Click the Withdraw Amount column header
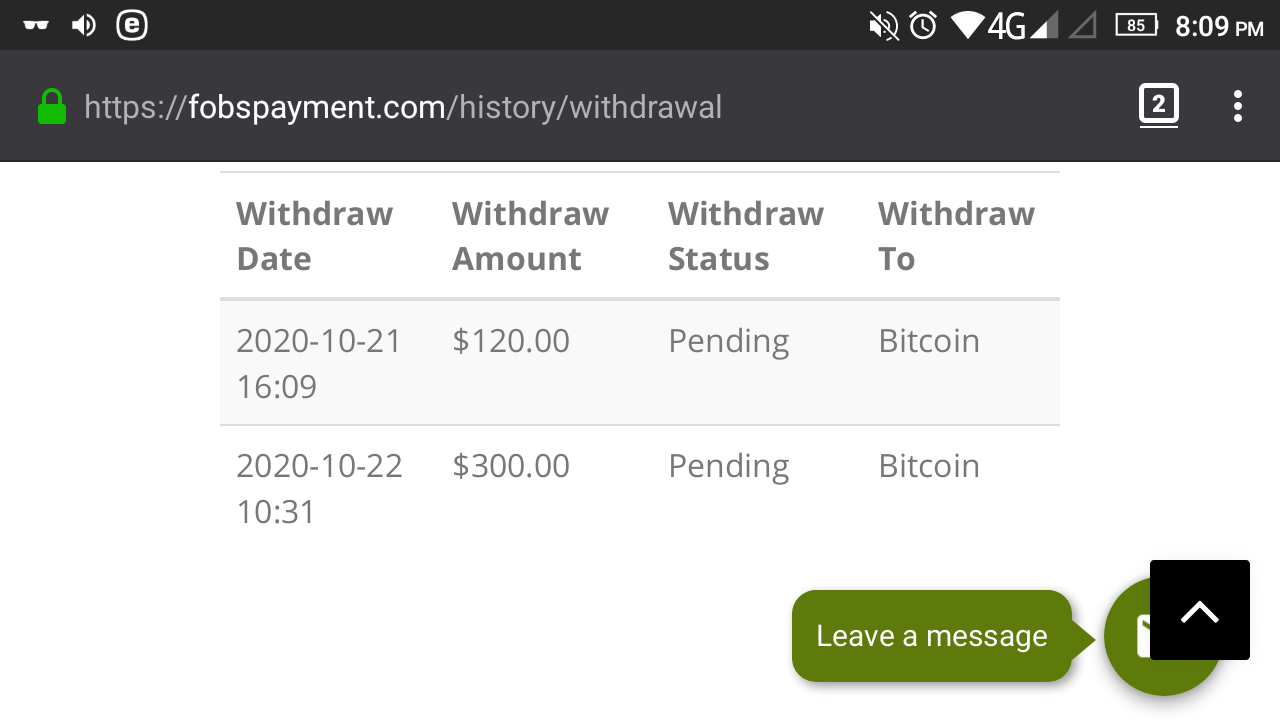Viewport: 1280px width, 720px height. (x=530, y=236)
